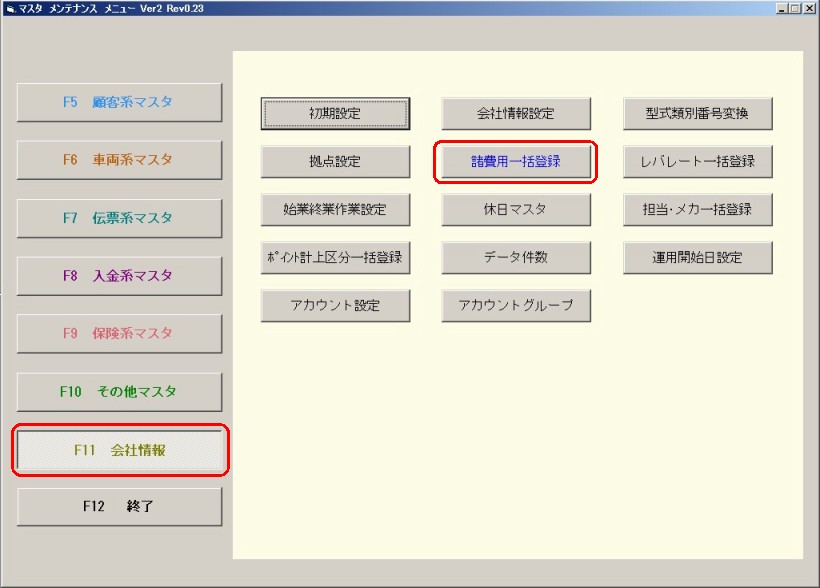This screenshot has height=588, width=820.
Task: Click レバレート一括登録
Action: coord(697,162)
